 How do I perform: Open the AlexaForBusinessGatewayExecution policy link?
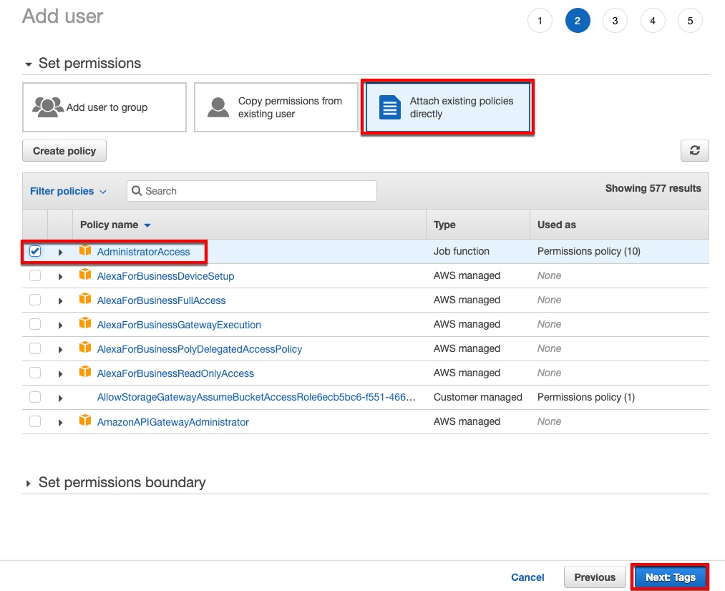pos(179,325)
